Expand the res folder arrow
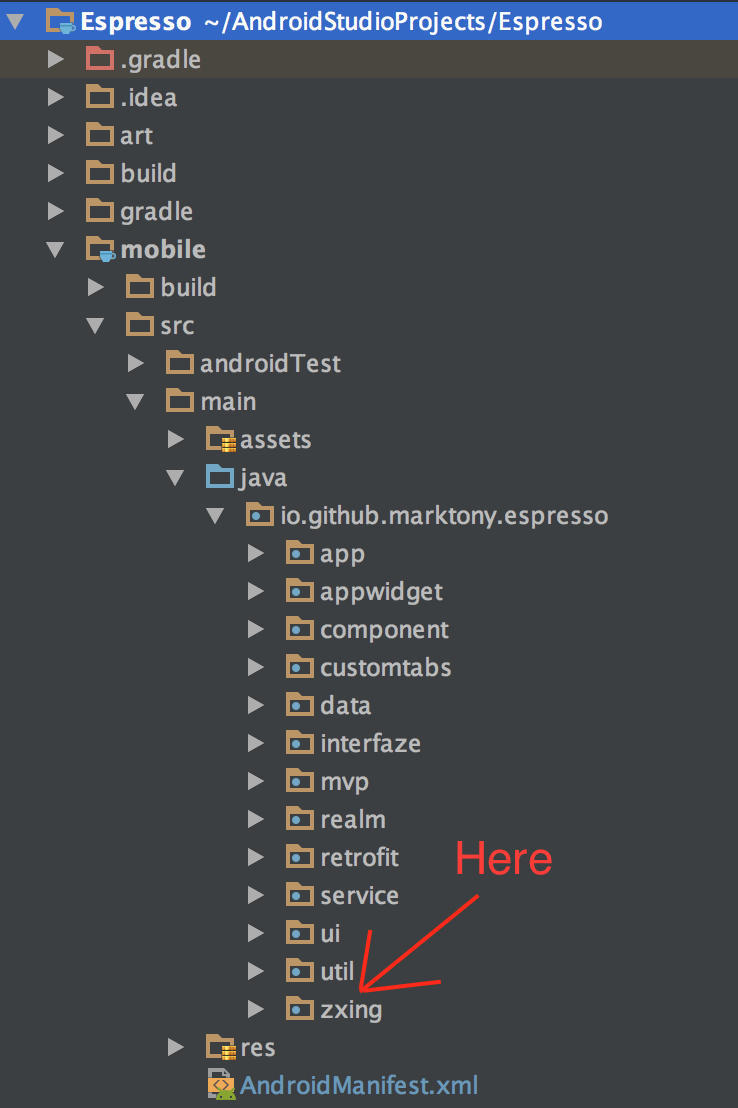This screenshot has width=738, height=1108. pos(175,1047)
